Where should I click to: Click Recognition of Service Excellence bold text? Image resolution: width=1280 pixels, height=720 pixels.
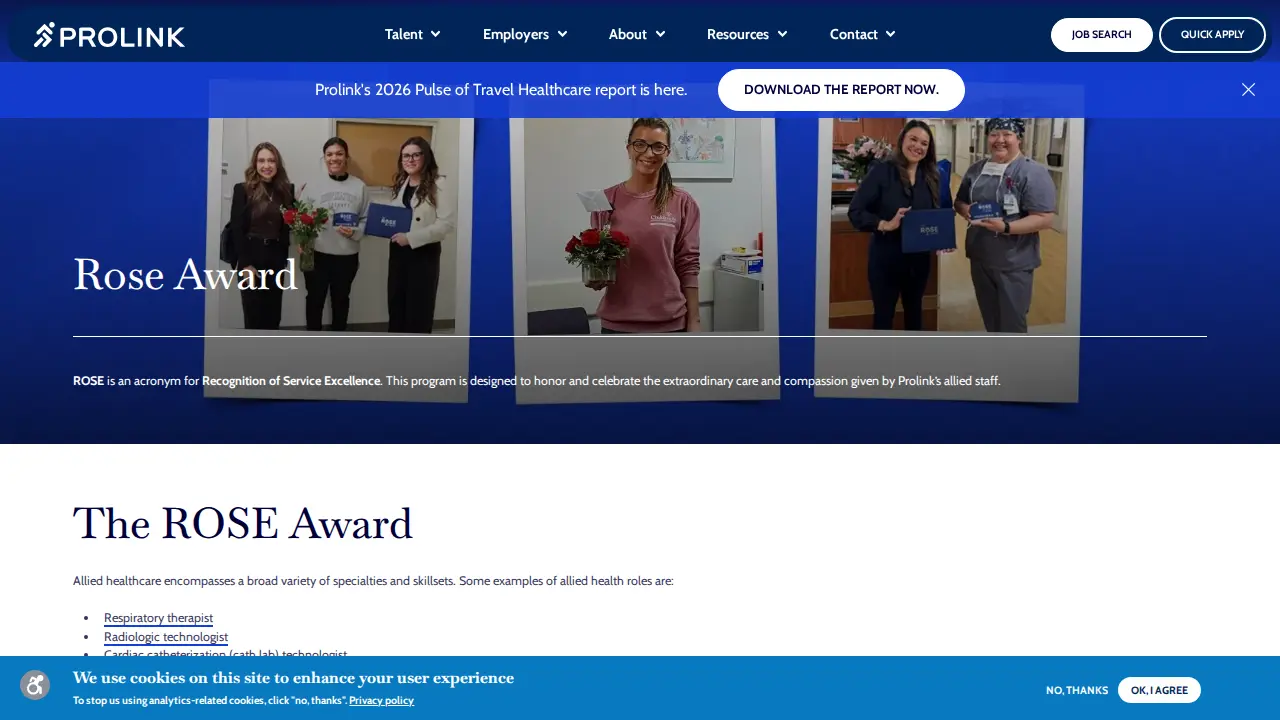291,381
